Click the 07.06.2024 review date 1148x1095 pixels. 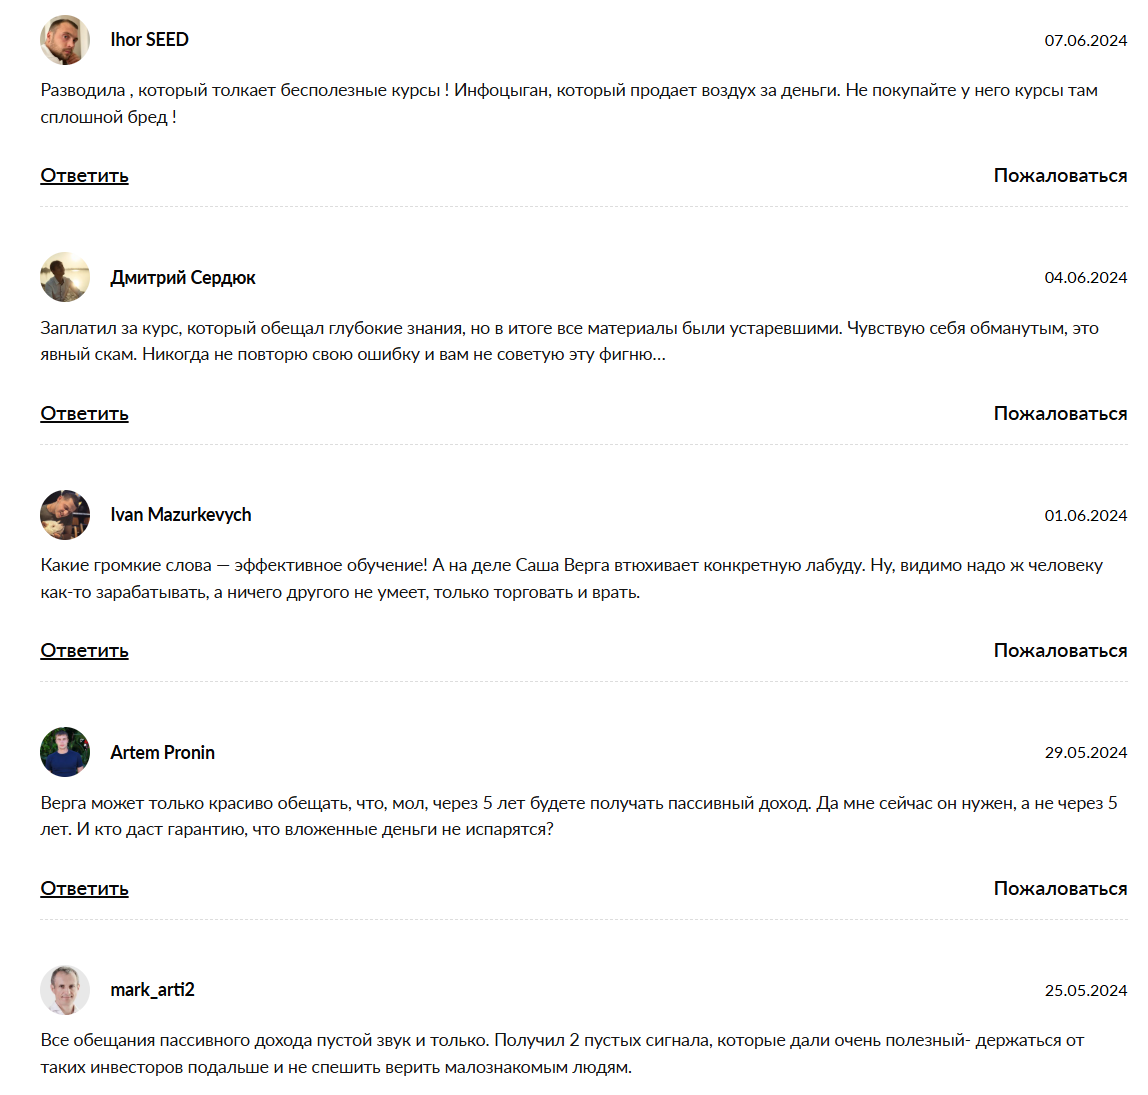pyautogui.click(x=1085, y=41)
